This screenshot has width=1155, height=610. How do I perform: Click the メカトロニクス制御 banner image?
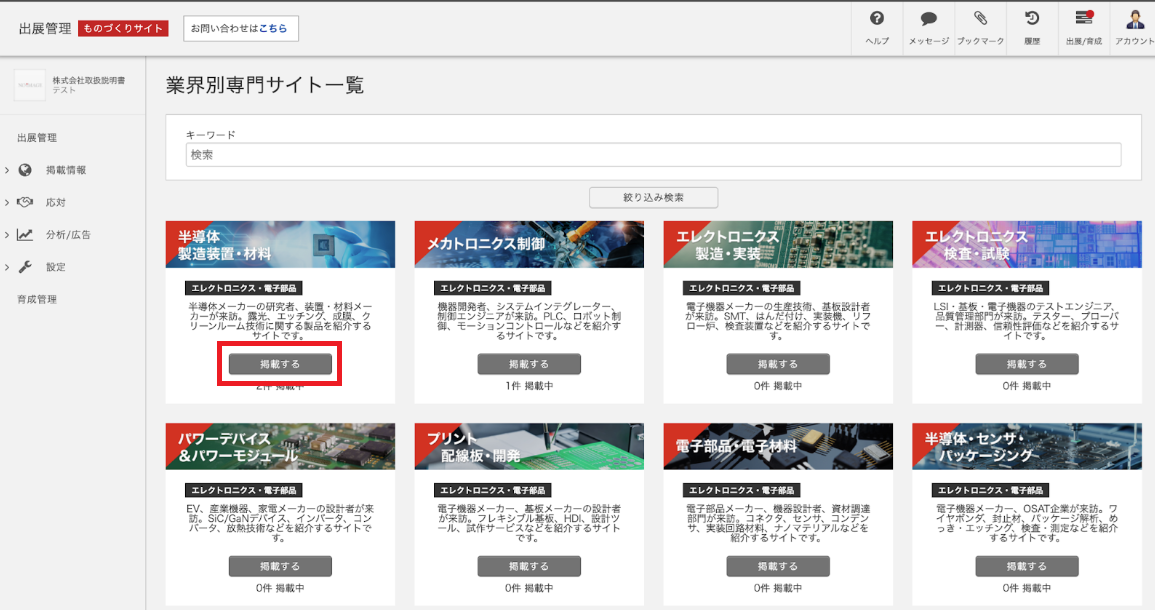(529, 244)
